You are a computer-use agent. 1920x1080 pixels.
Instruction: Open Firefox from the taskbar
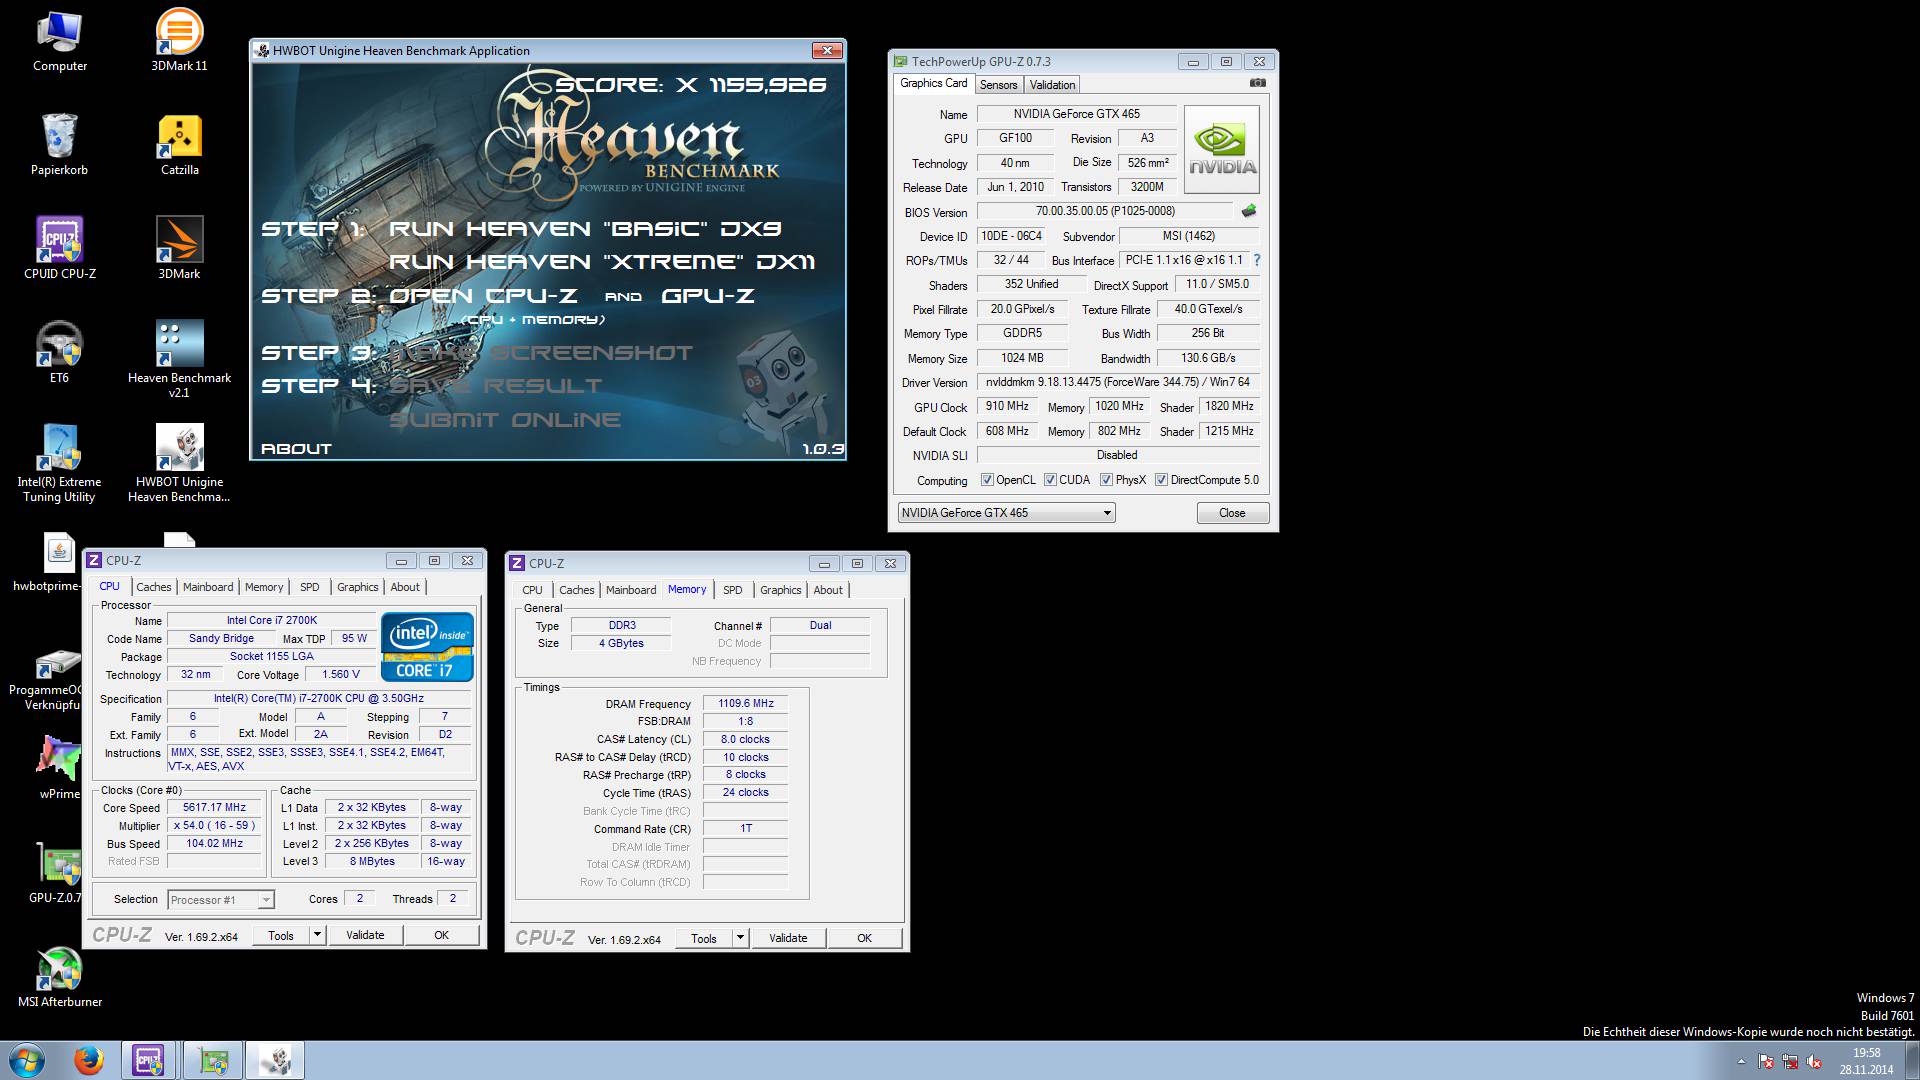[x=89, y=1060]
